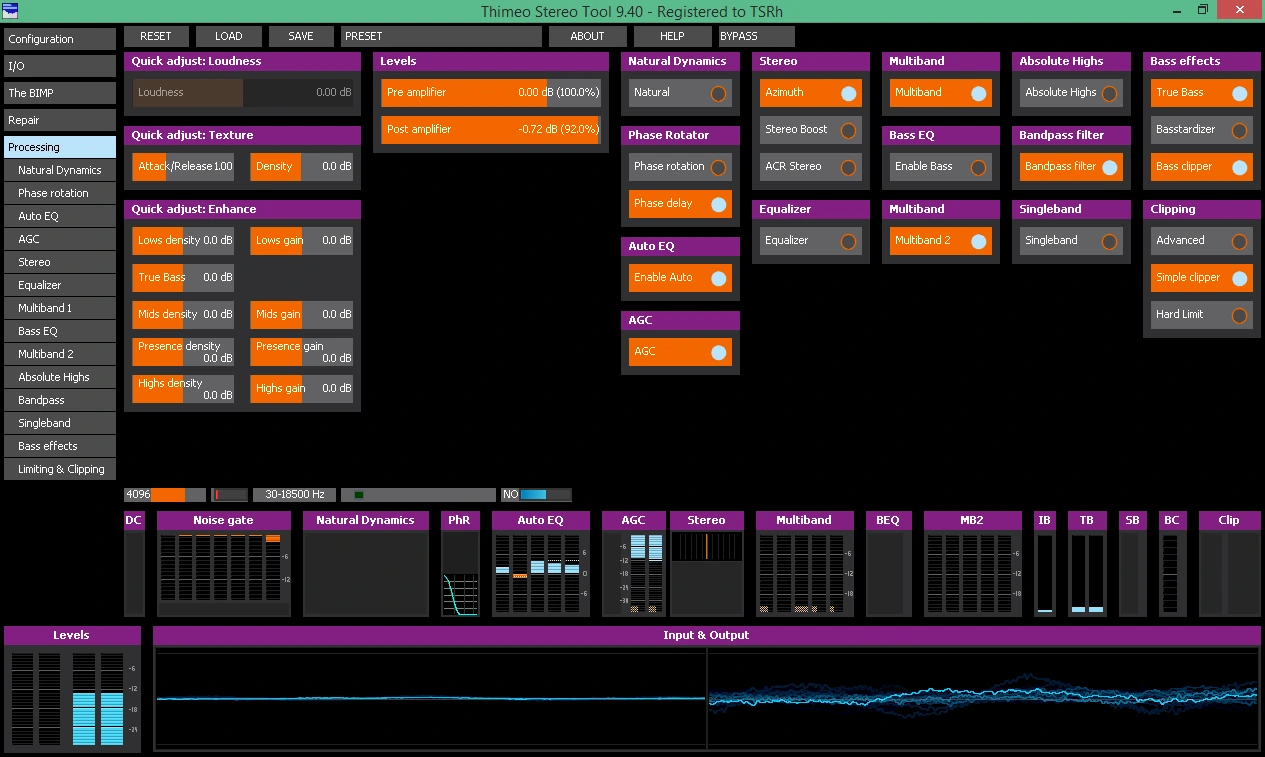The image size is (1265, 757).
Task: Adjust the Lows gain slider
Action: [x=302, y=240]
